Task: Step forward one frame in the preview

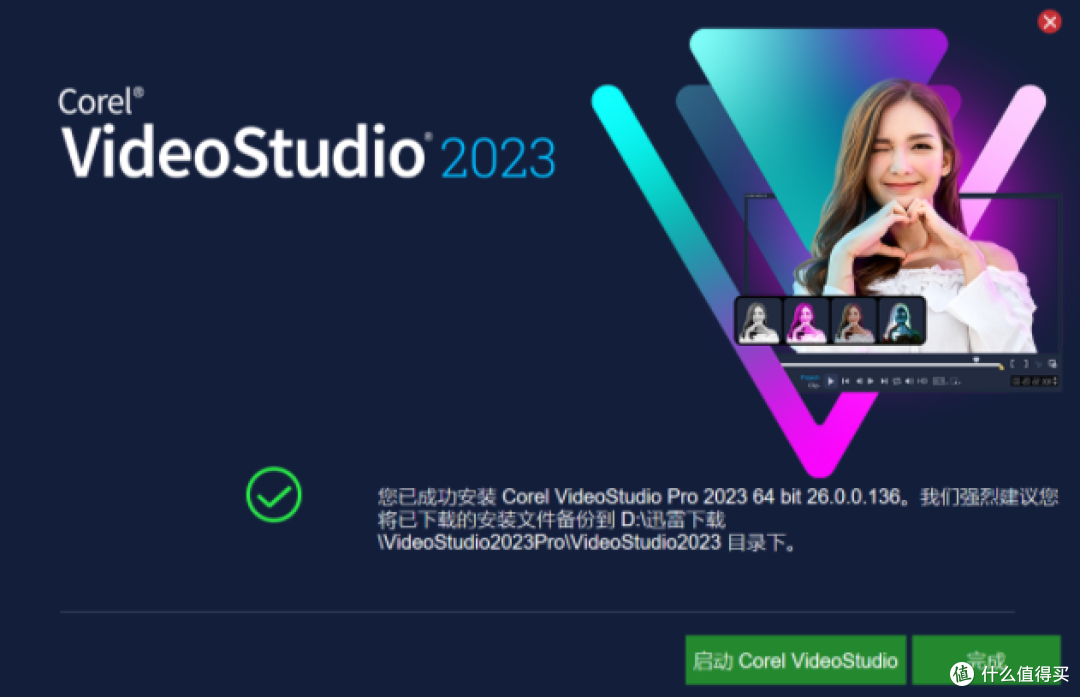Action: (x=871, y=381)
